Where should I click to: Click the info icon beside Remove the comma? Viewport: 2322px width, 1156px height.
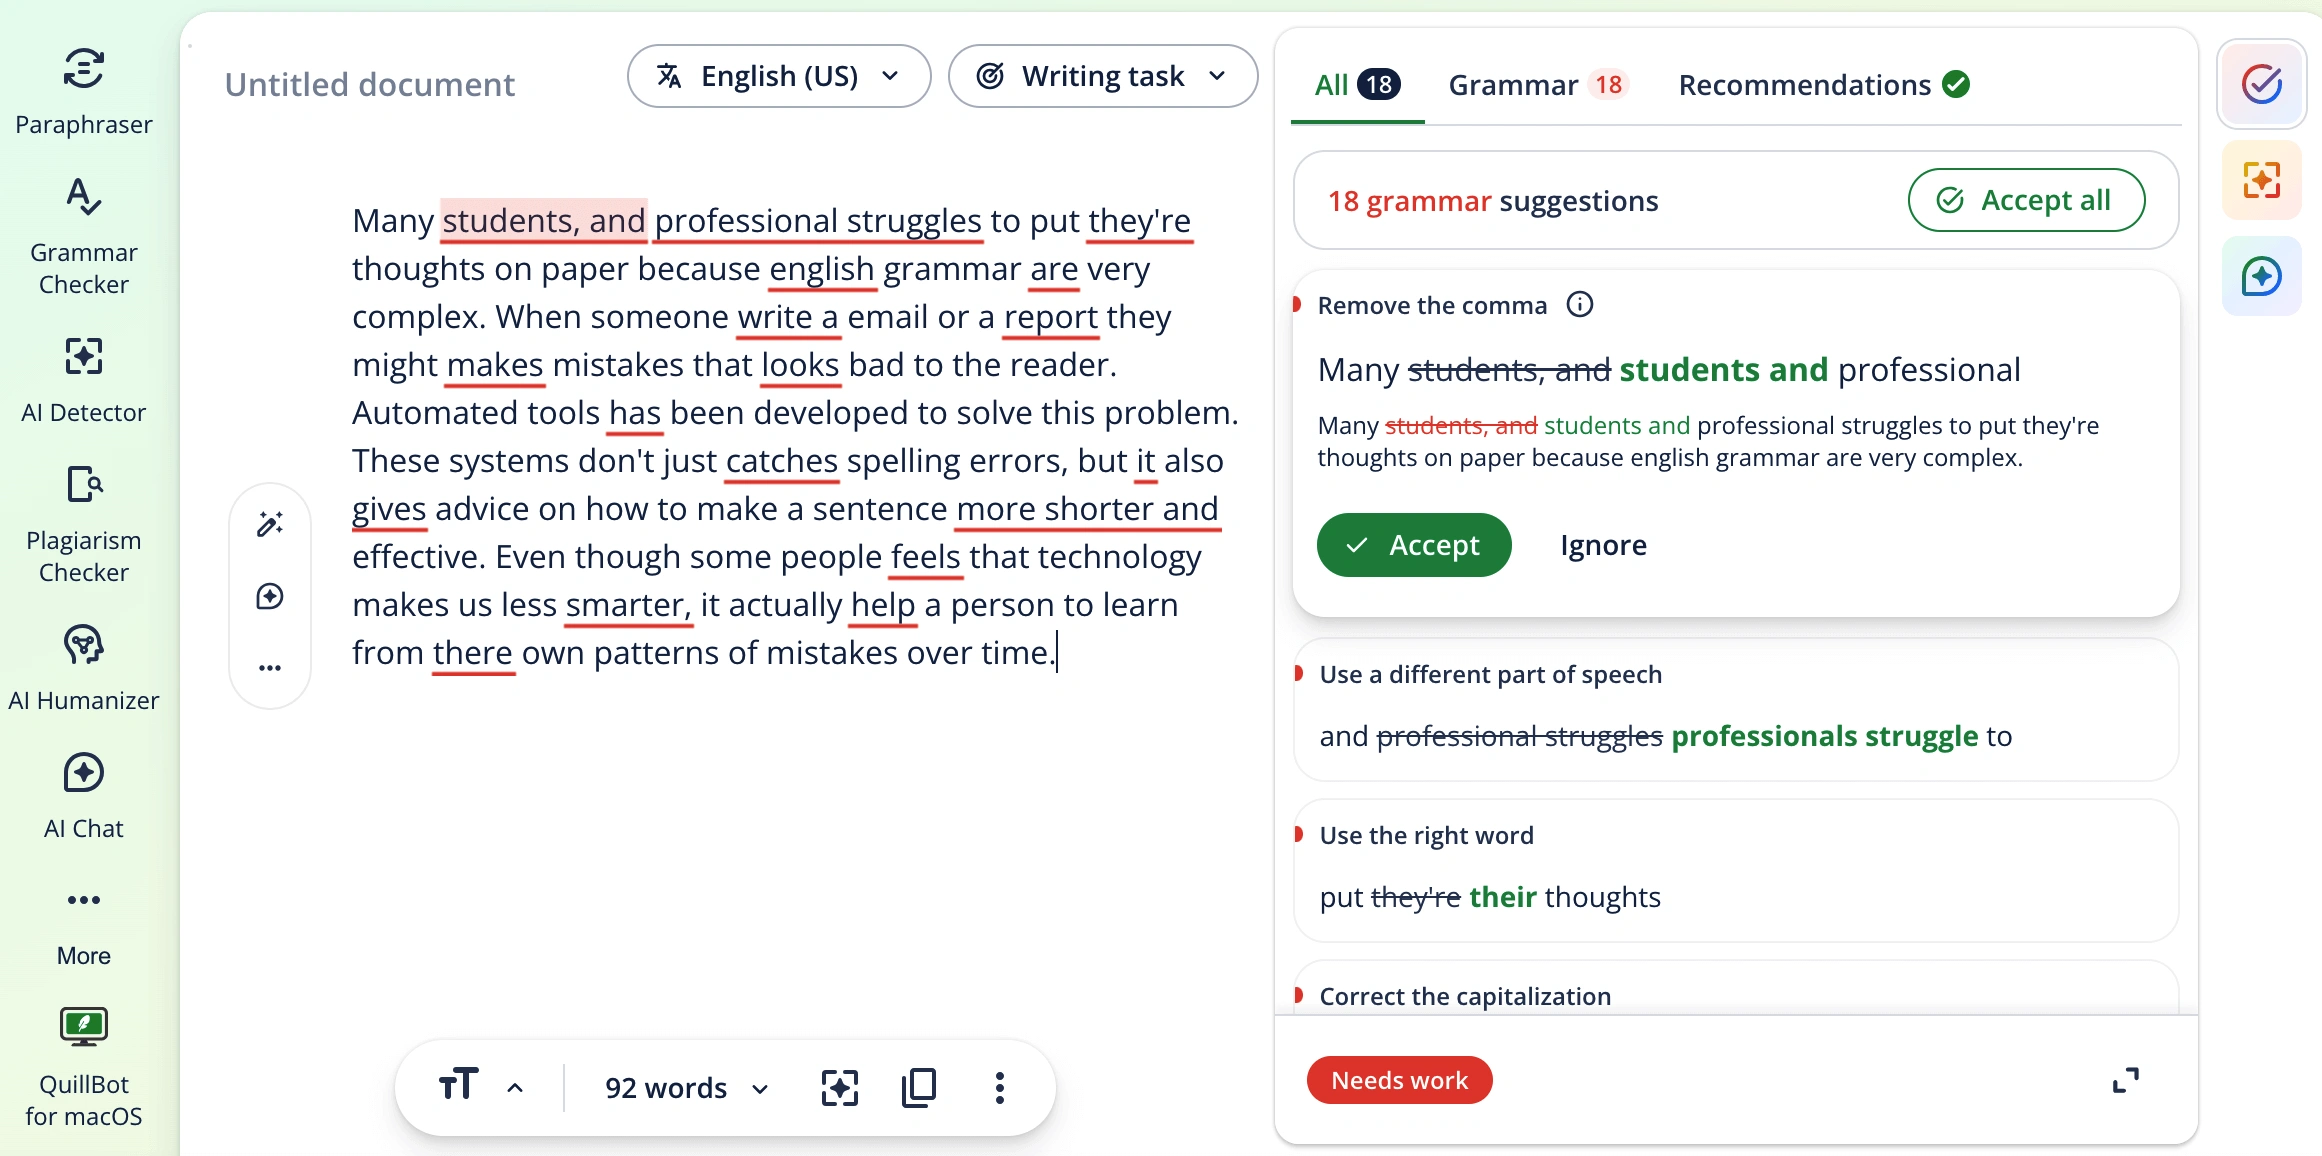(x=1580, y=304)
